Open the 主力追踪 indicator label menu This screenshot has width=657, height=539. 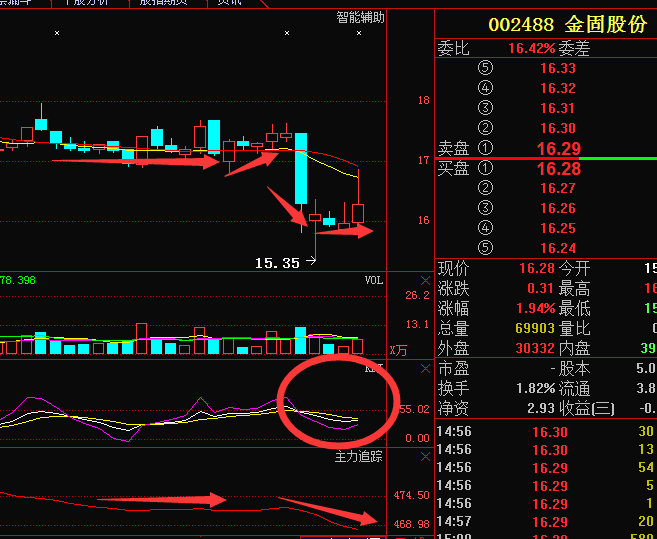359,456
